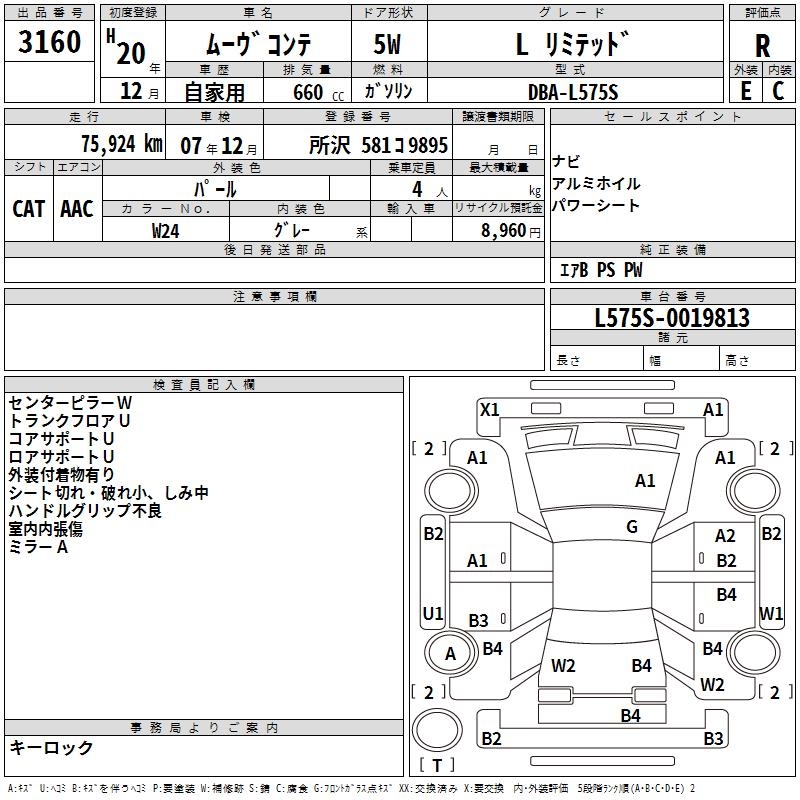Click the W2 mark on rear hatch
The height and width of the screenshot is (800, 800).
pos(563,665)
